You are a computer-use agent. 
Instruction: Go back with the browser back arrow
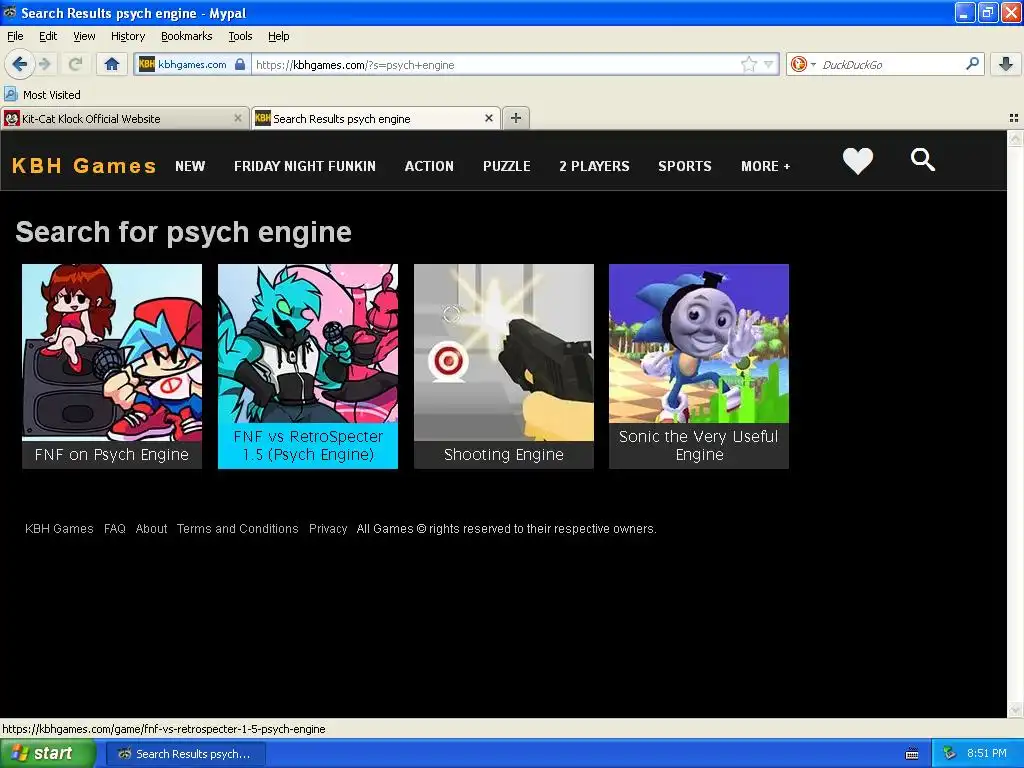tap(19, 64)
